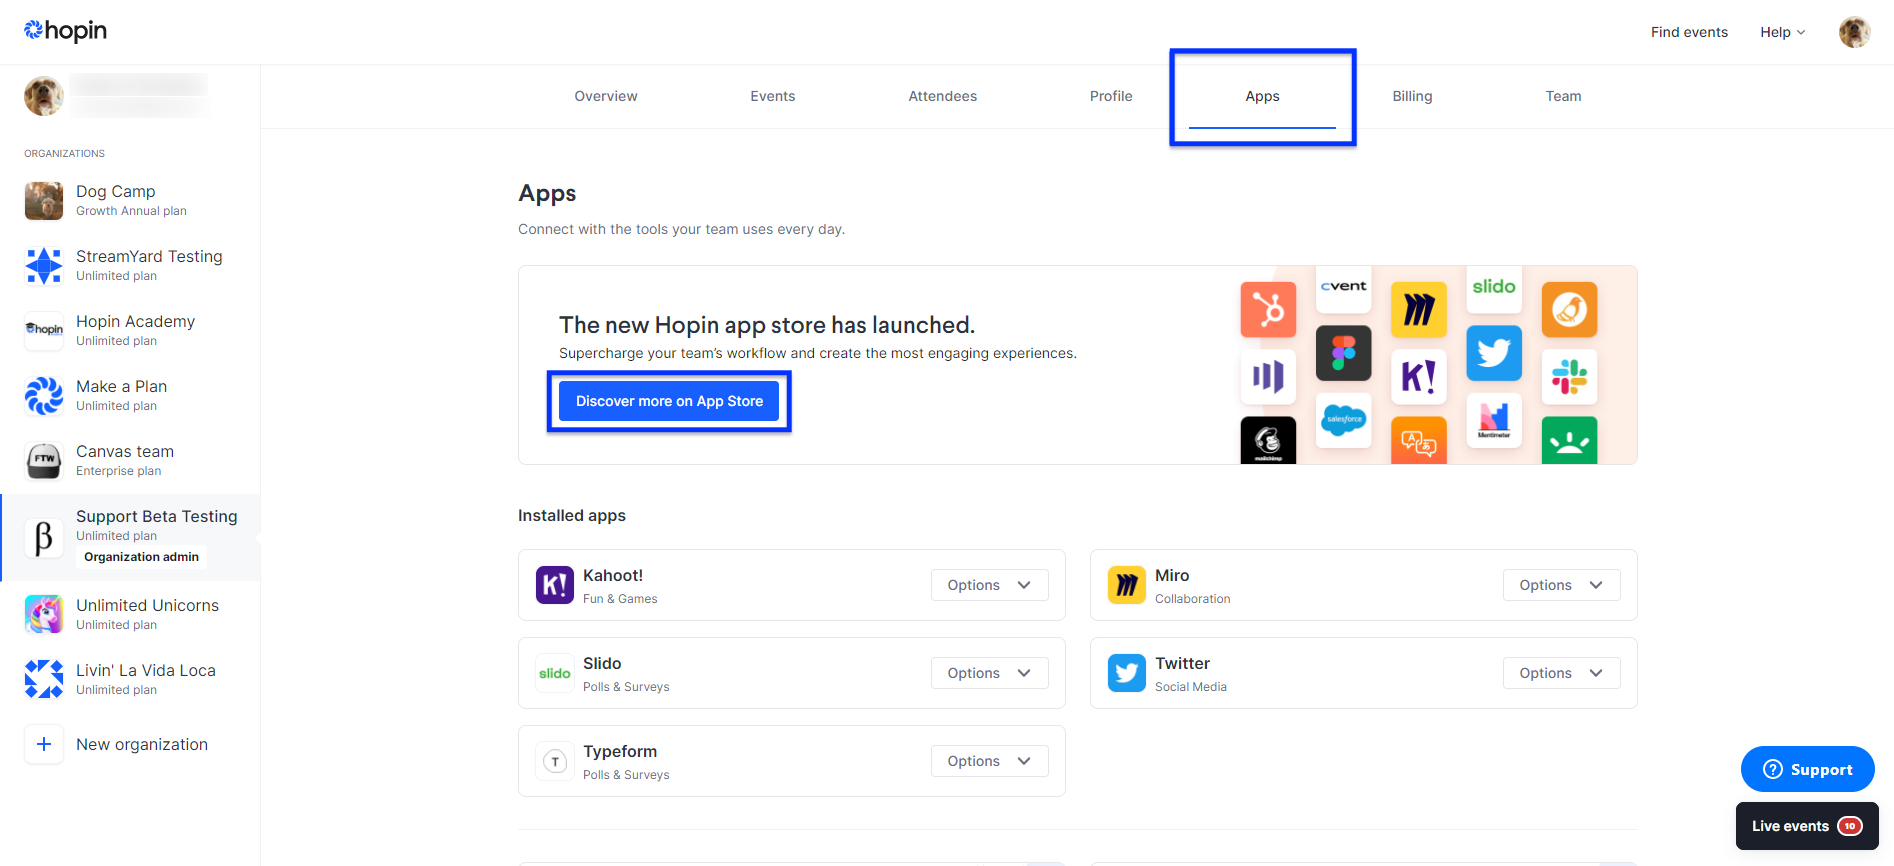
Task: Click the Mentimeter icon in the banner
Action: tap(1494, 420)
